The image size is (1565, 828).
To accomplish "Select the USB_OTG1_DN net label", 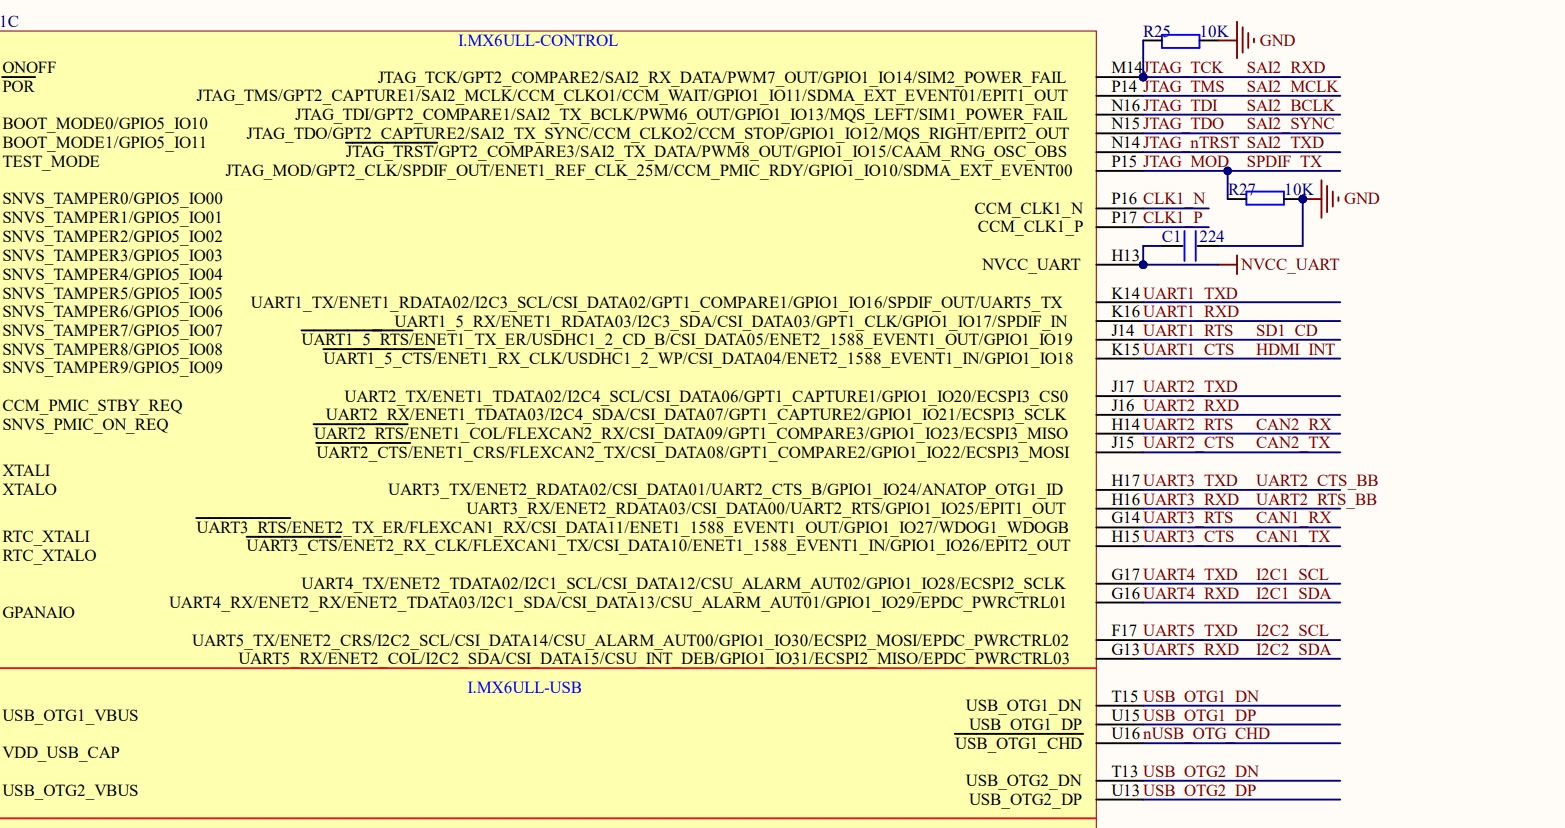I will (1201, 696).
